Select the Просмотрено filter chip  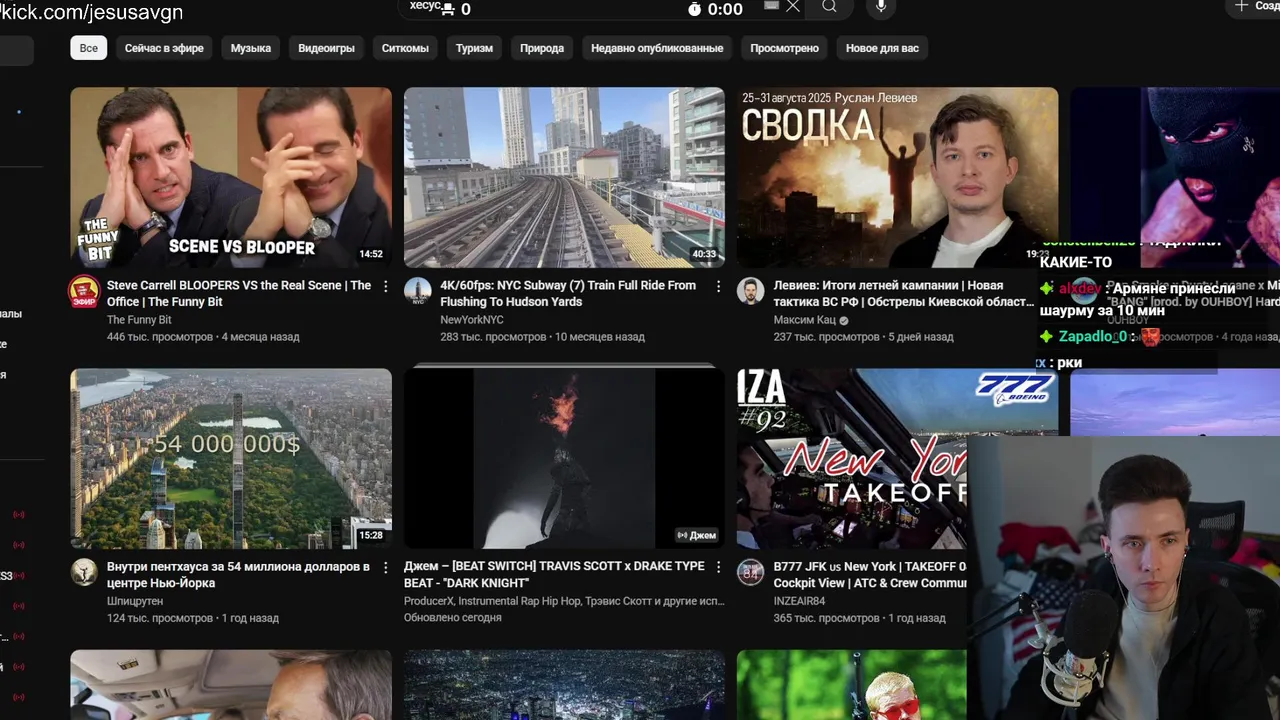tap(785, 48)
